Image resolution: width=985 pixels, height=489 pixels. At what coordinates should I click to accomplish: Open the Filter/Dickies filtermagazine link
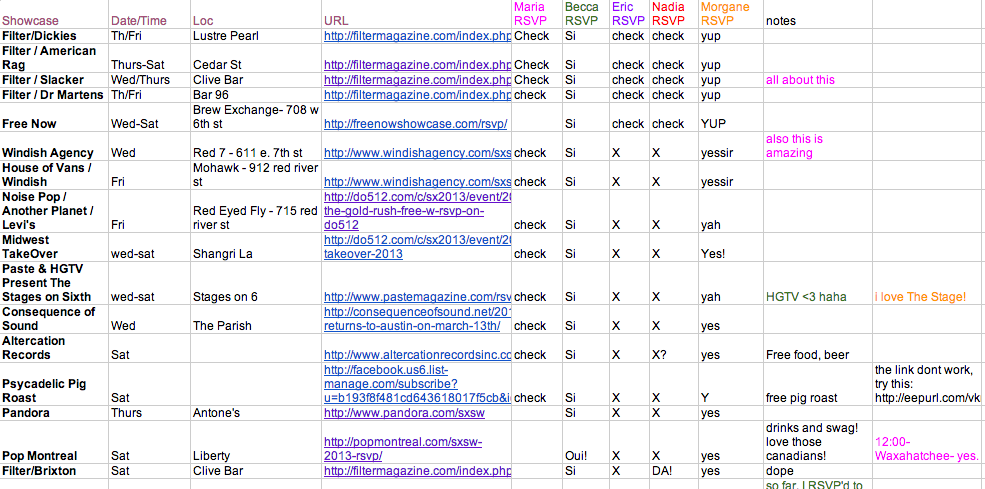click(417, 36)
